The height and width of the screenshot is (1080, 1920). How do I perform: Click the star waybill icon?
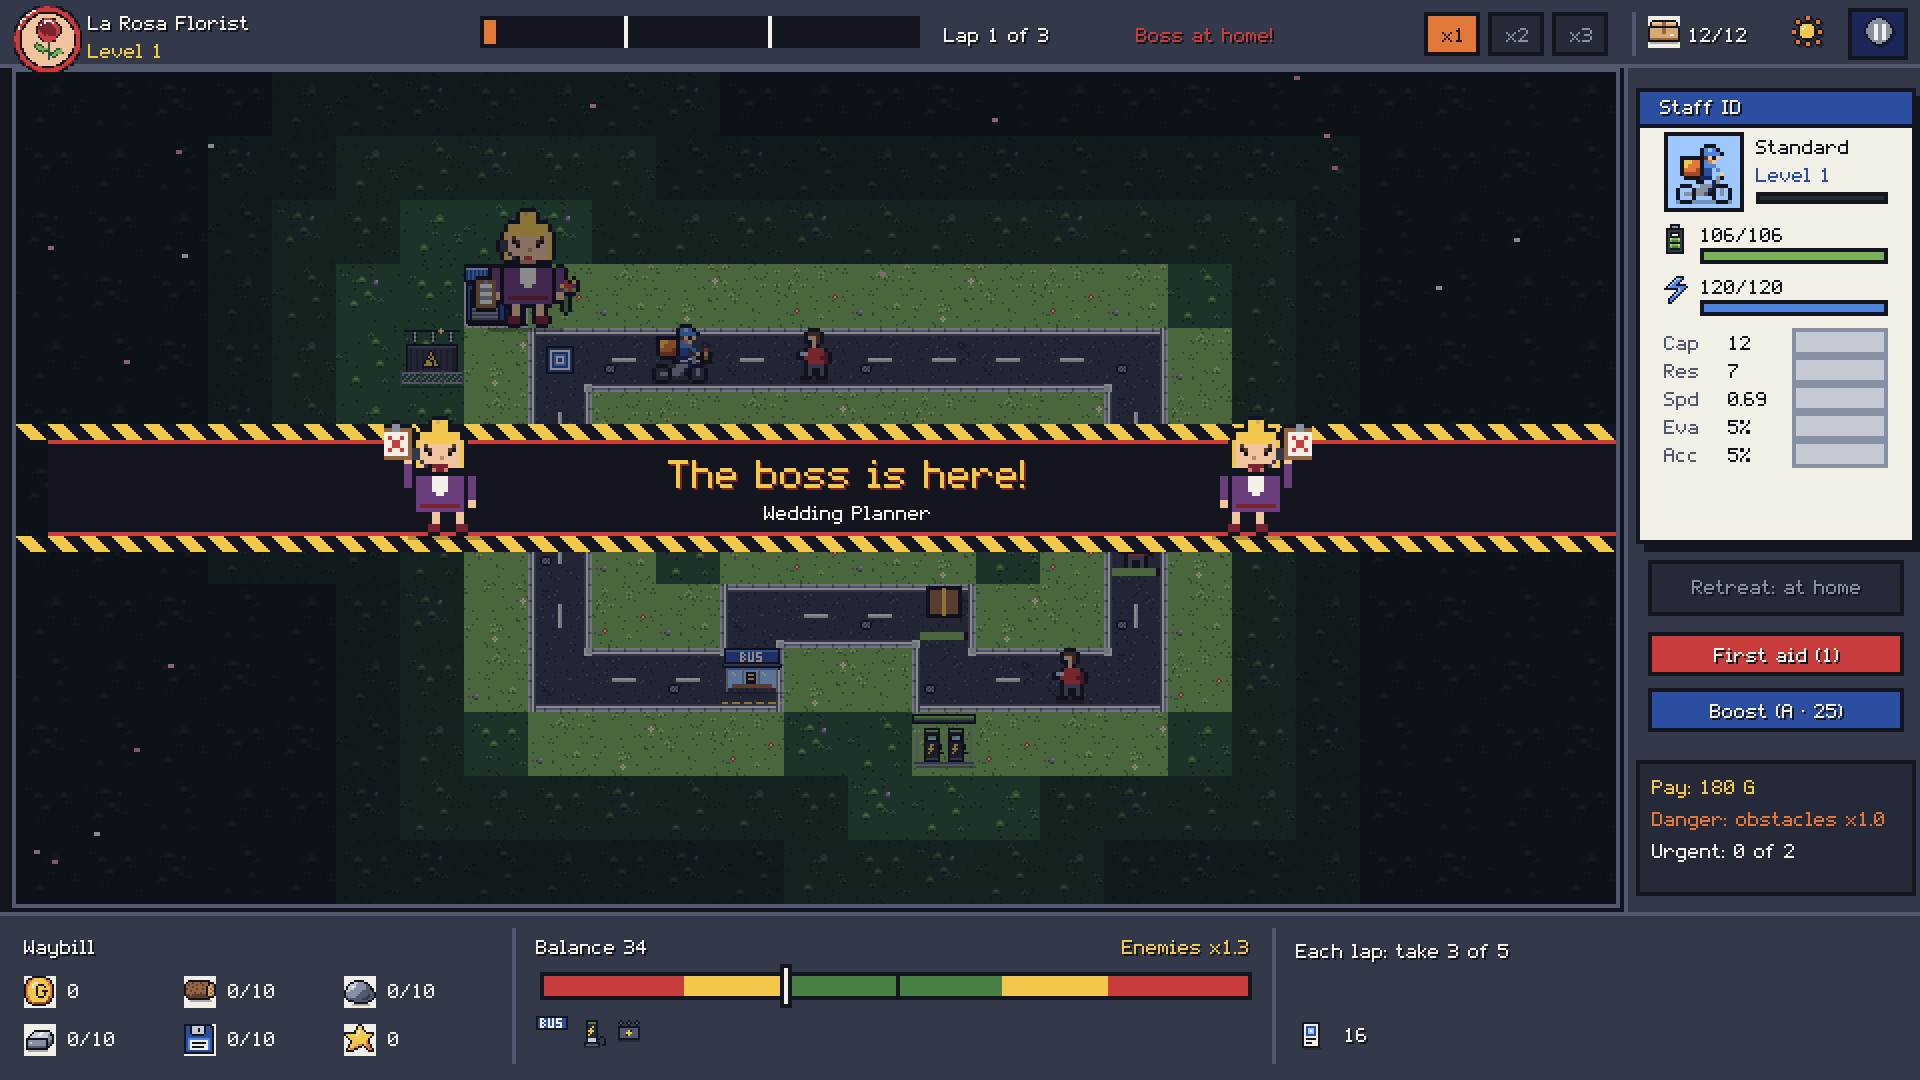(360, 1039)
